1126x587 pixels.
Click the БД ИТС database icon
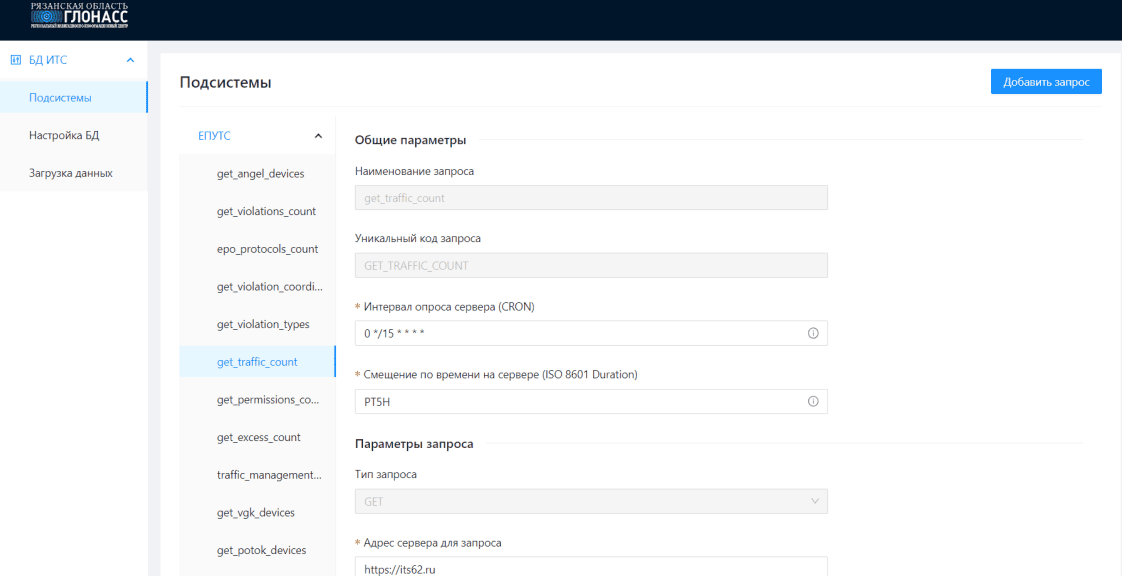[15, 60]
